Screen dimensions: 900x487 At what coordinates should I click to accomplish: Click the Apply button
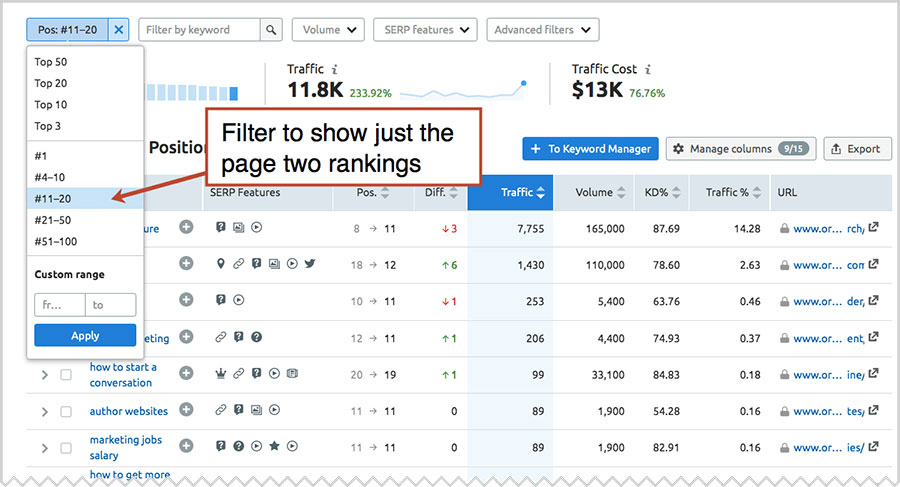pos(85,335)
